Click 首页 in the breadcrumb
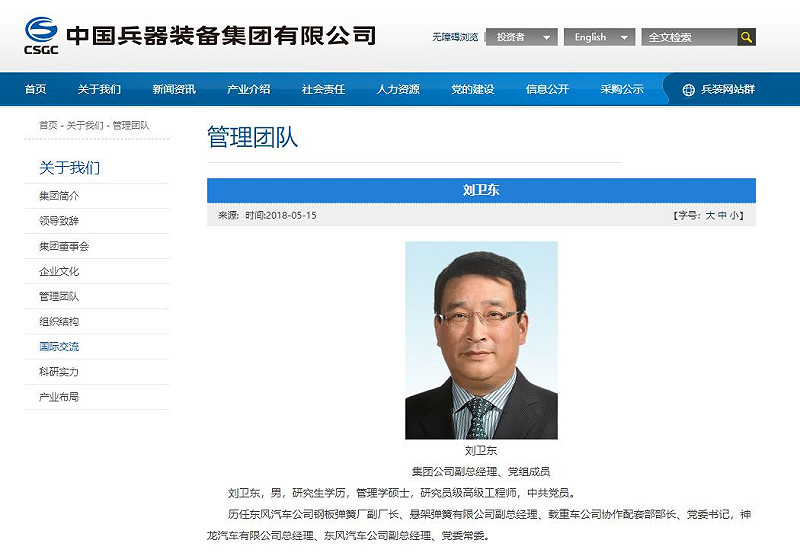Screen dimensions: 800x553 [x=48, y=125]
